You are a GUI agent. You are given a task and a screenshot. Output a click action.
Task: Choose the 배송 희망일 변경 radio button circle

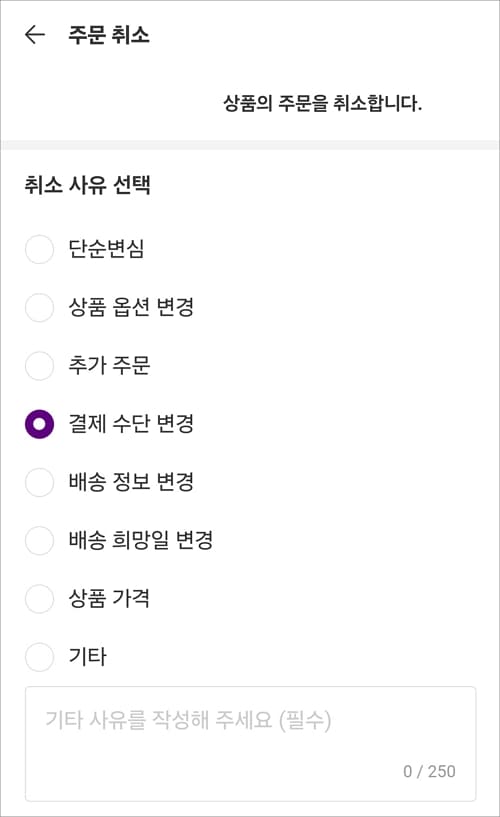click(x=40, y=540)
